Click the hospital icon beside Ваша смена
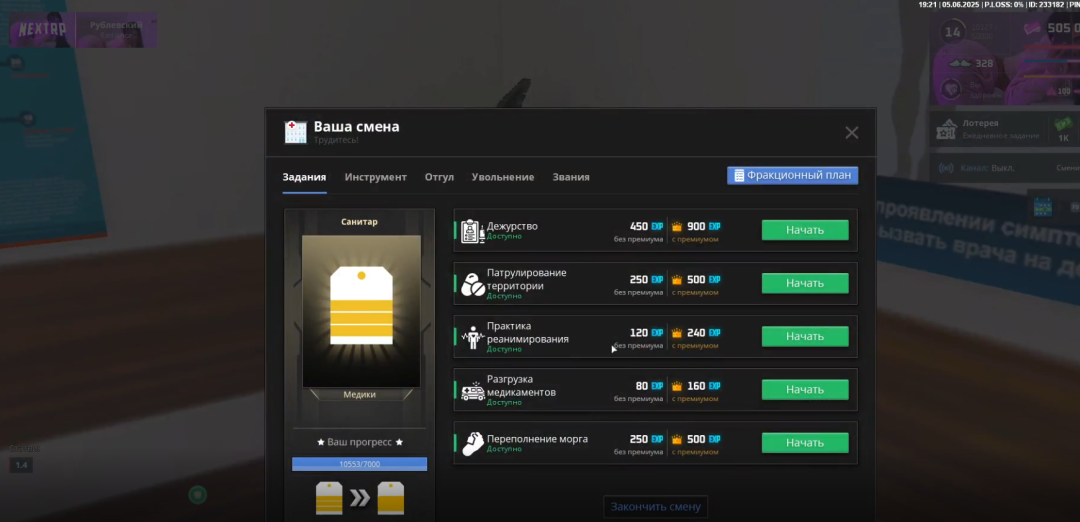 tap(295, 132)
